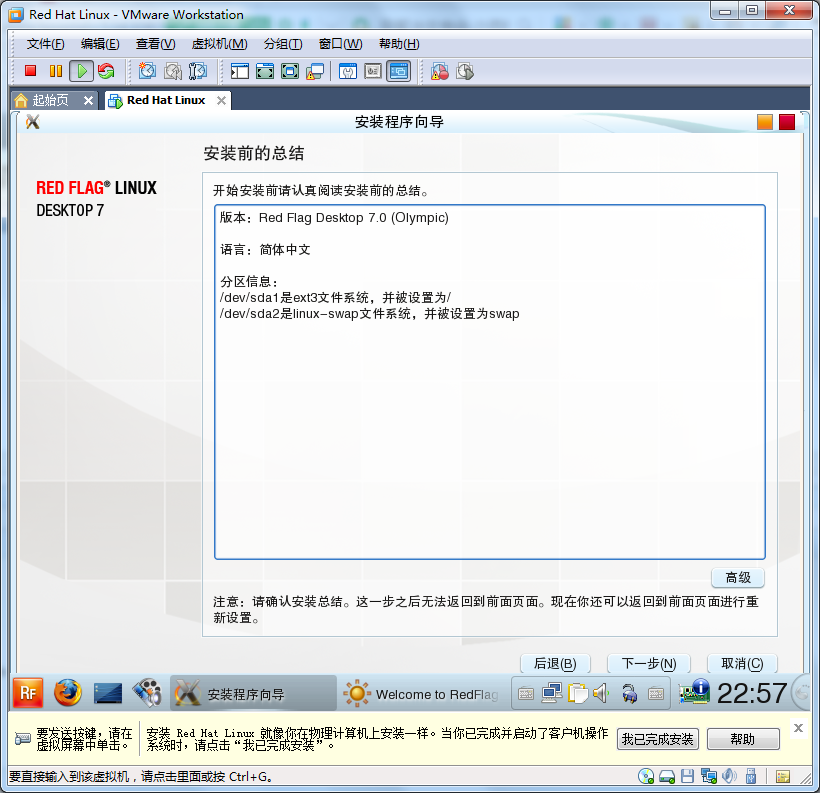This screenshot has width=820, height=793.
Task: Click the Quick Switch mode icon
Action: coord(290,71)
